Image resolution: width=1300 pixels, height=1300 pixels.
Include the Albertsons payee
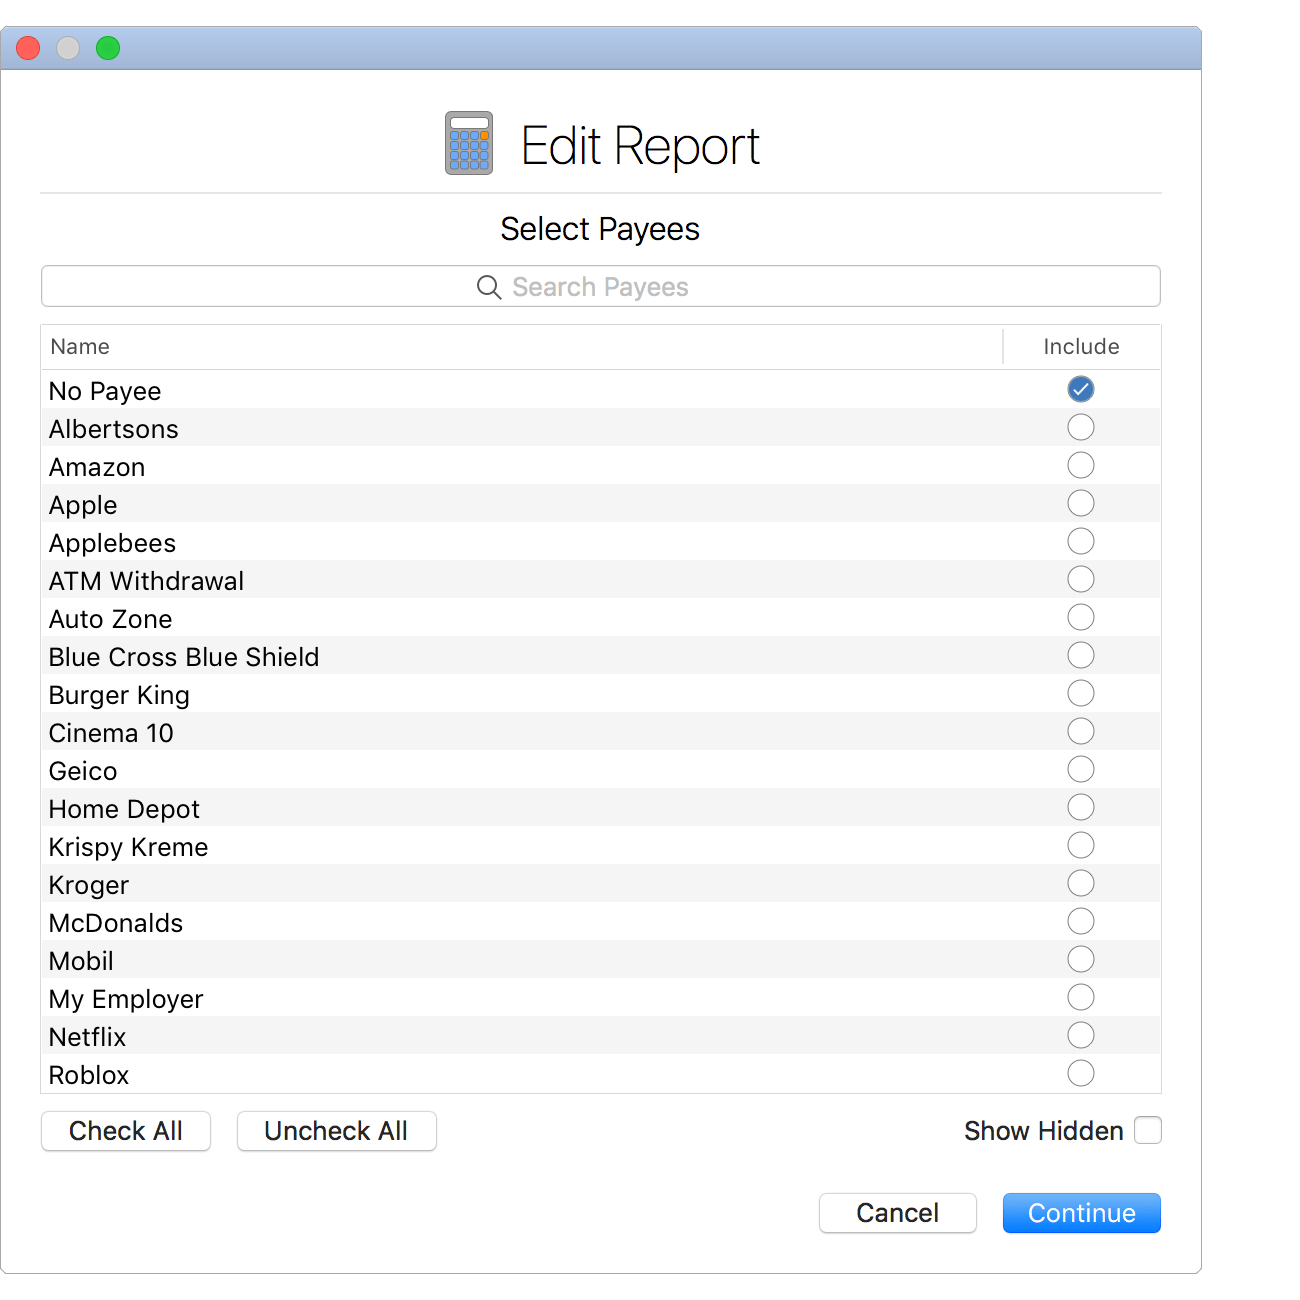pos(1081,427)
